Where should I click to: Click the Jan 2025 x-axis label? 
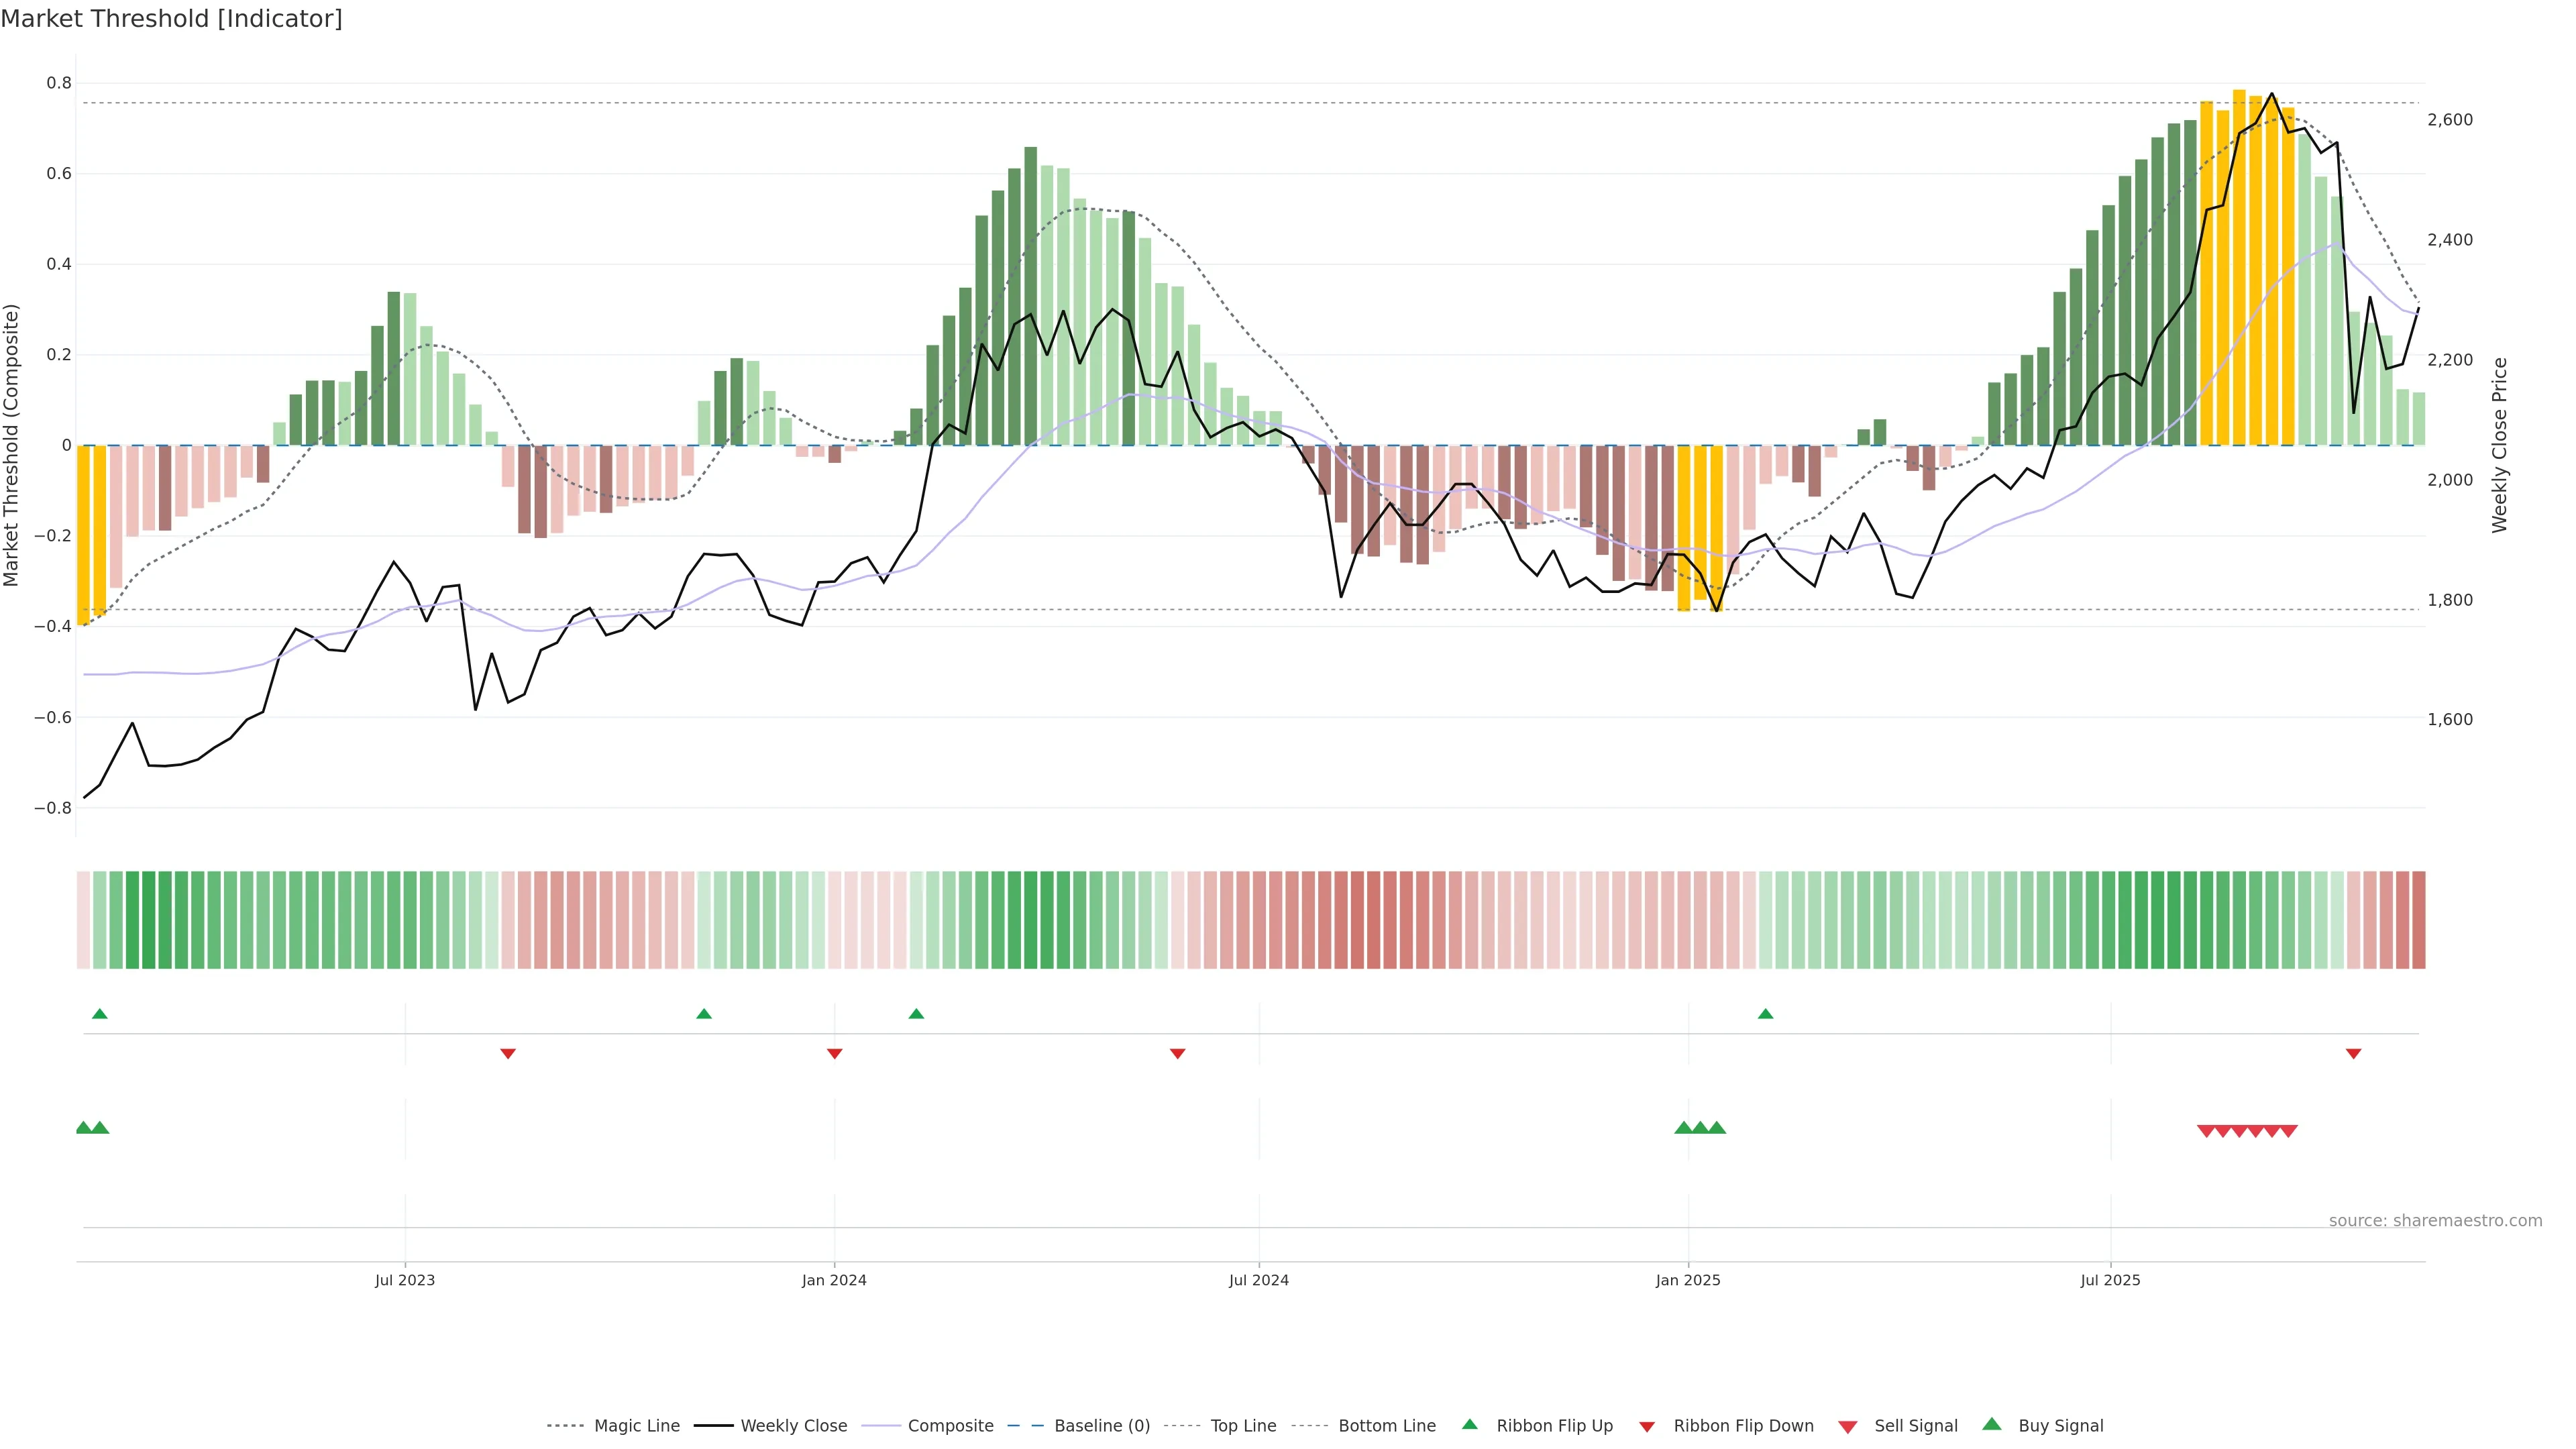coord(1688,1280)
